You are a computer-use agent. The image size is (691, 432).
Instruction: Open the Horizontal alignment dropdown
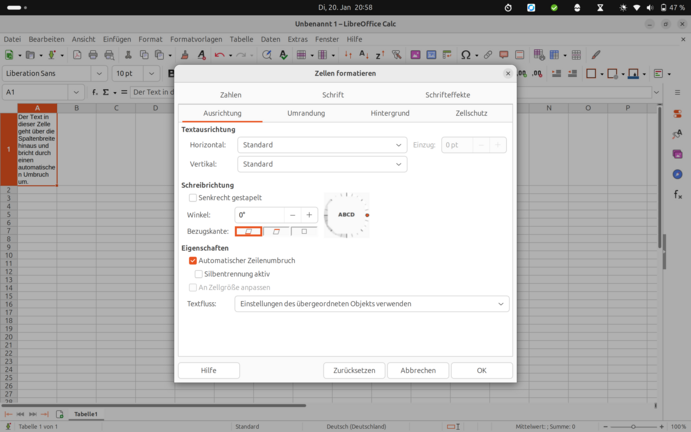pyautogui.click(x=322, y=145)
